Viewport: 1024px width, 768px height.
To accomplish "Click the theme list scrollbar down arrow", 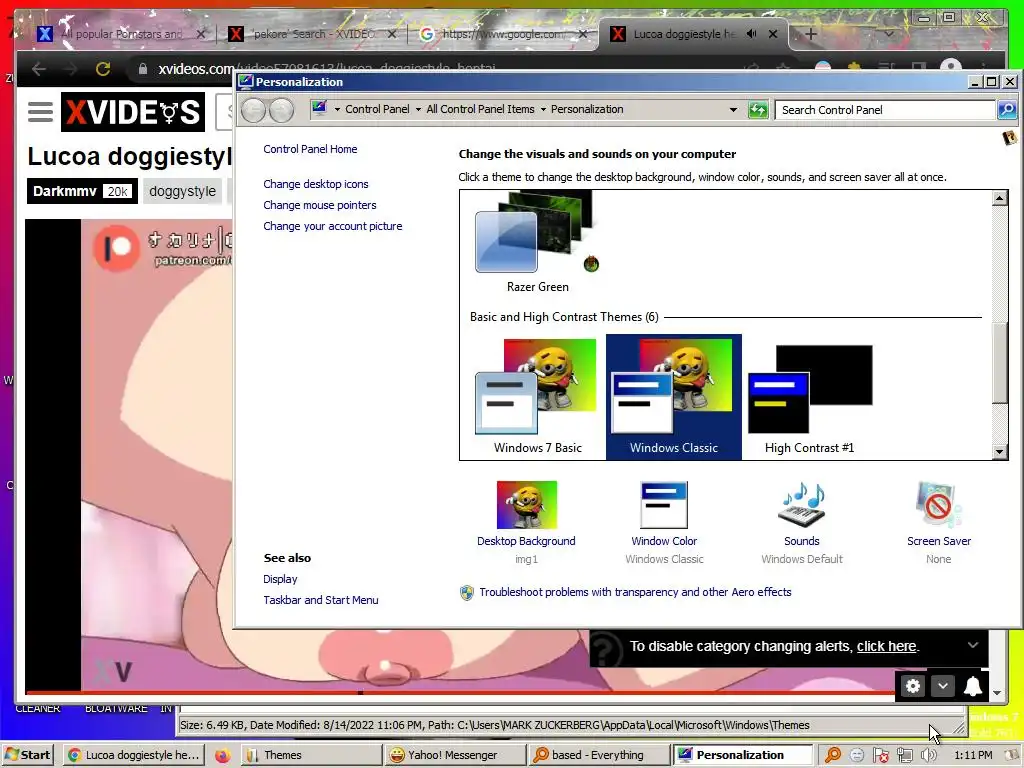I will [x=999, y=451].
